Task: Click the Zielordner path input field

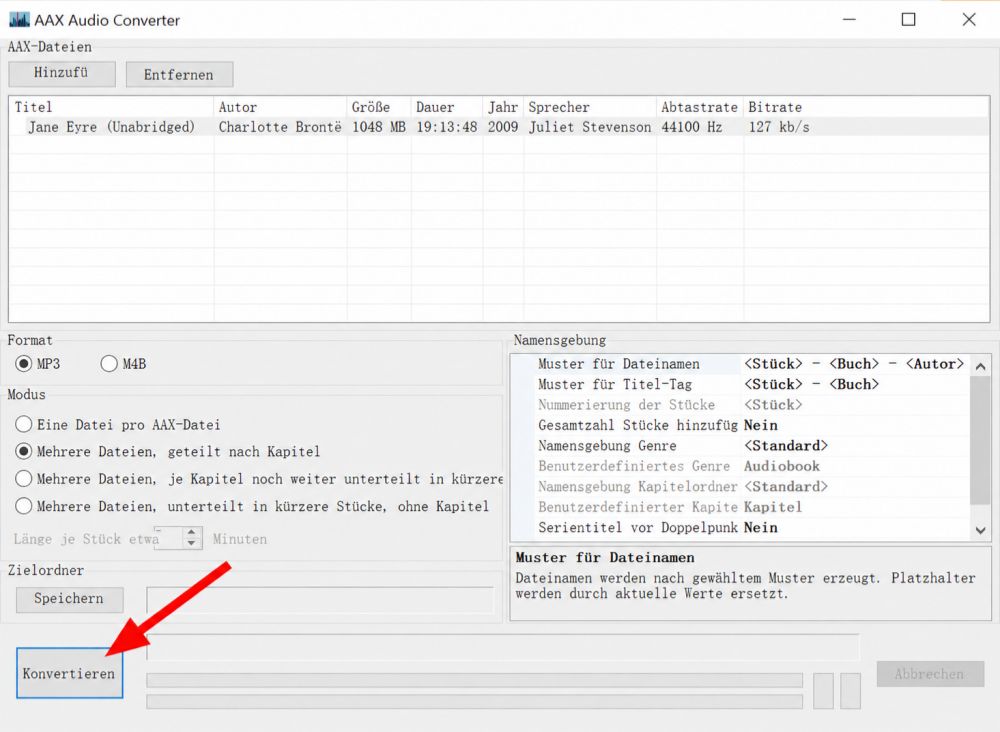Action: pyautogui.click(x=320, y=600)
